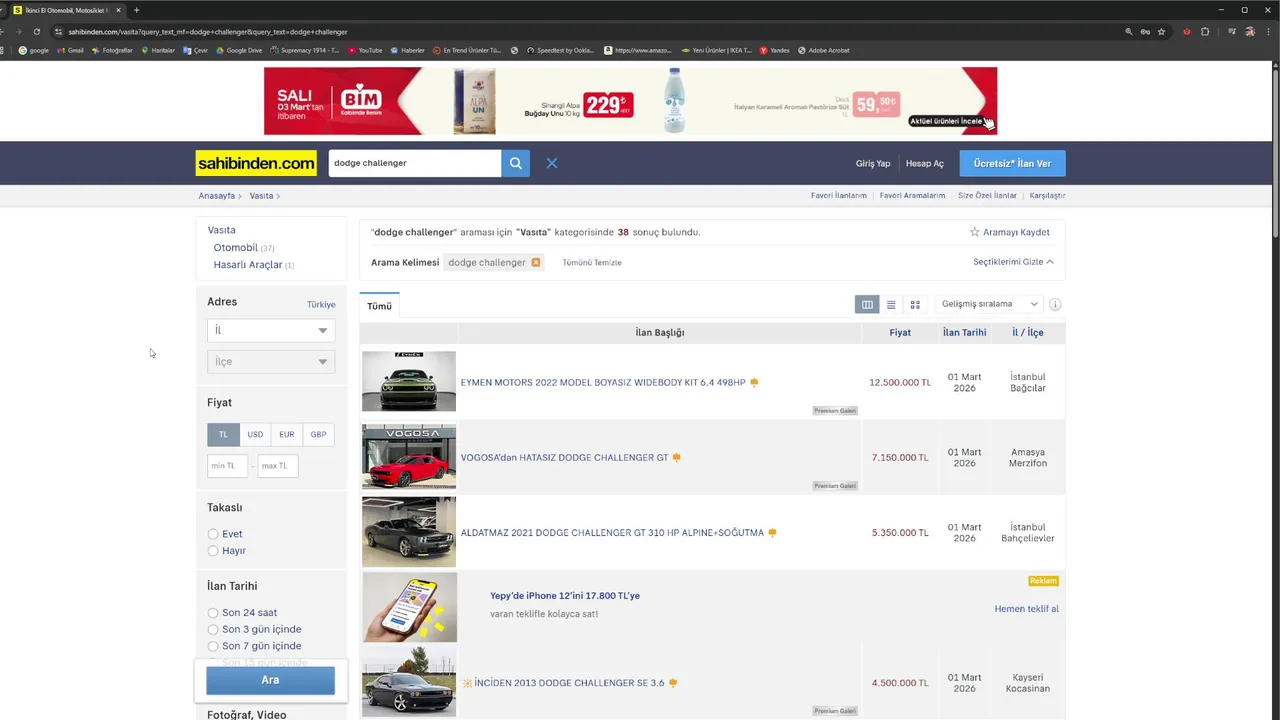
Task: Click the BİM banner advertisement
Action: (630, 101)
